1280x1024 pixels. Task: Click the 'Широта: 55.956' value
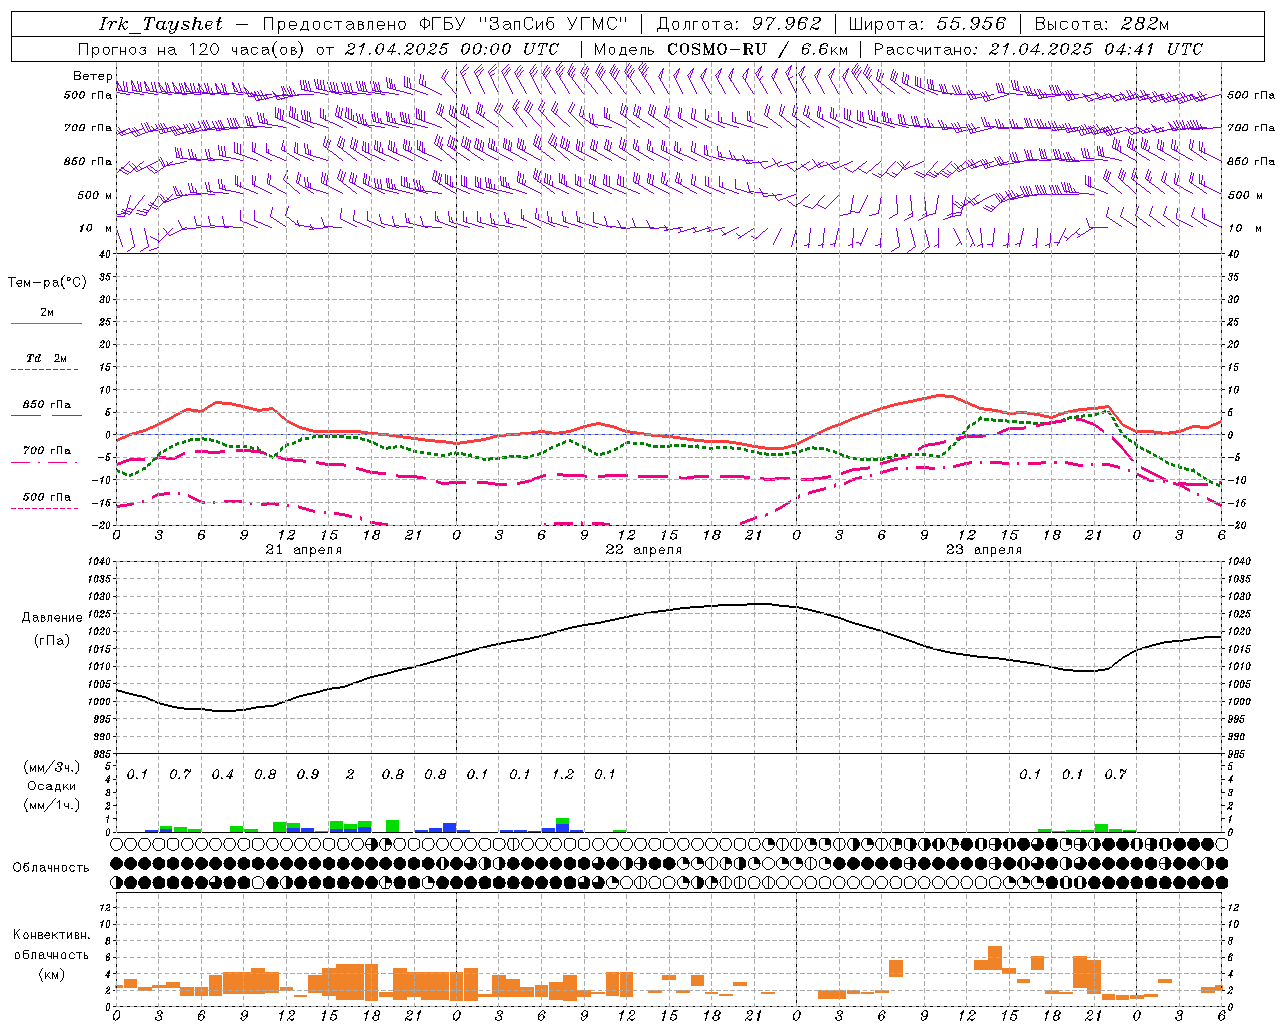(x=927, y=24)
